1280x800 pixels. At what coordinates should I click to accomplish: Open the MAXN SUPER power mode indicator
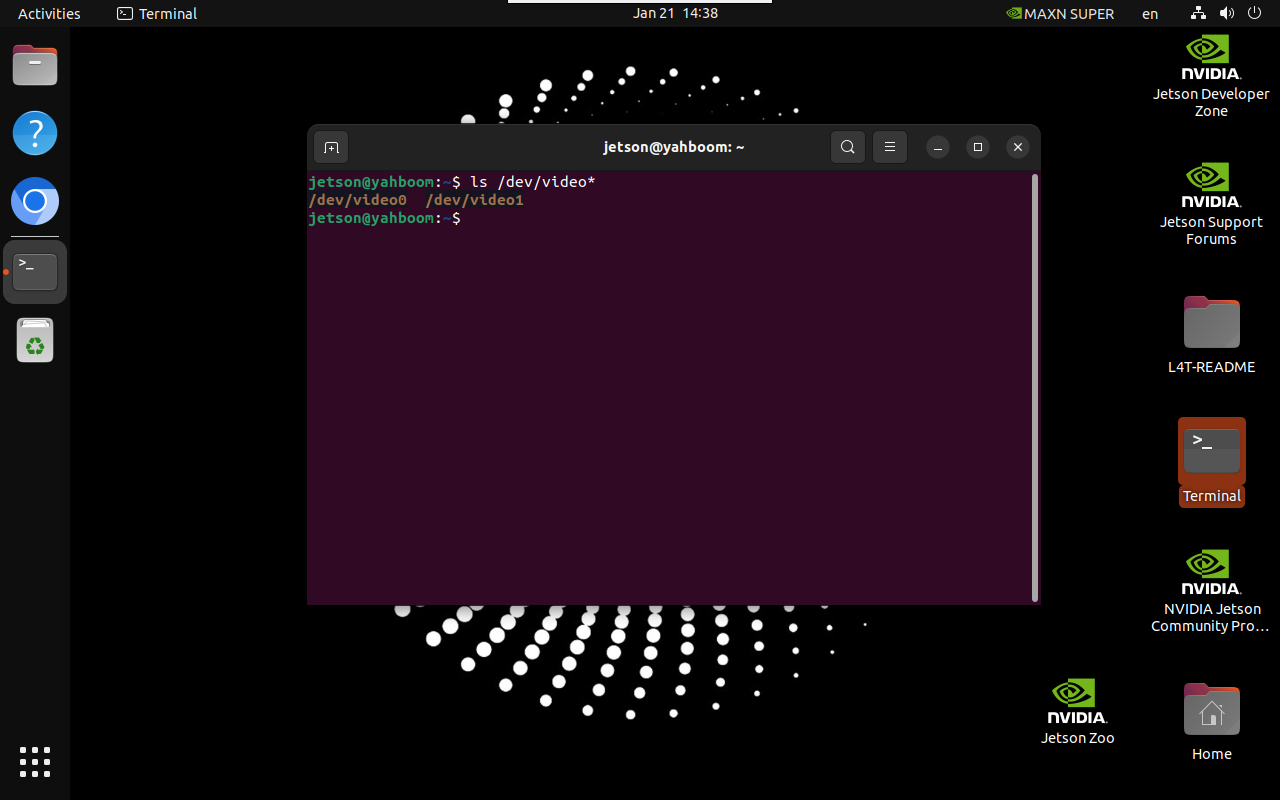[1060, 13]
